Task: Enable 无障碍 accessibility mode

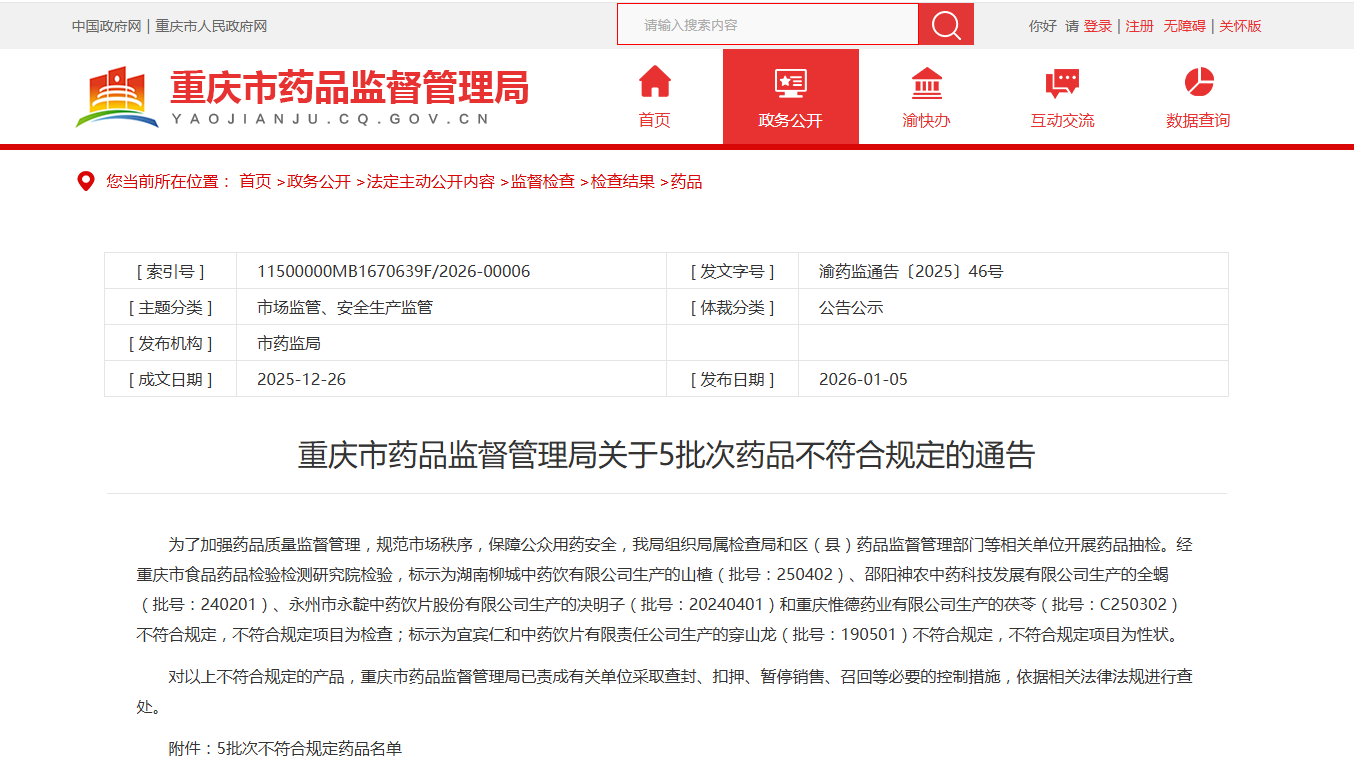Action: [x=1184, y=26]
